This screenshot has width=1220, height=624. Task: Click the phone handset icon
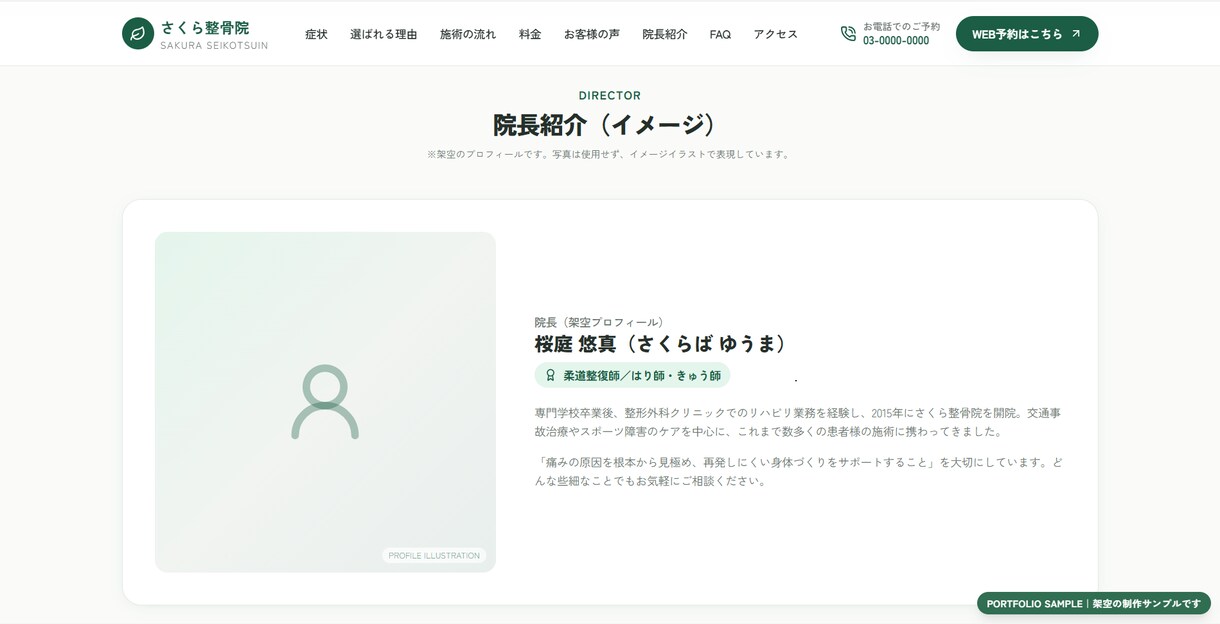(848, 33)
